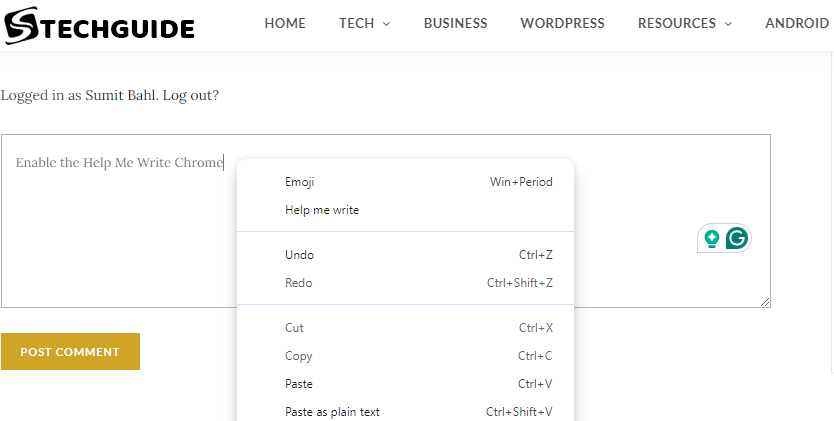Expand the RESOURCES dropdown menu
Image resolution: width=834 pixels, height=421 pixels.
point(685,23)
